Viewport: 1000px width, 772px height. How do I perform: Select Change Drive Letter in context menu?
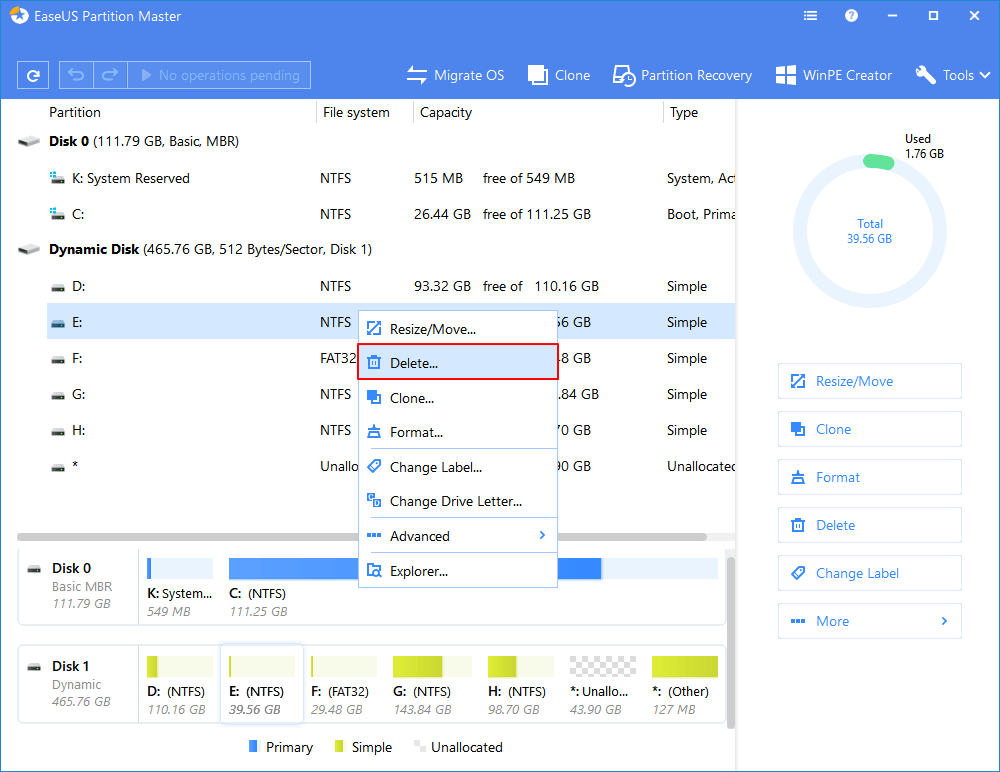(x=458, y=501)
